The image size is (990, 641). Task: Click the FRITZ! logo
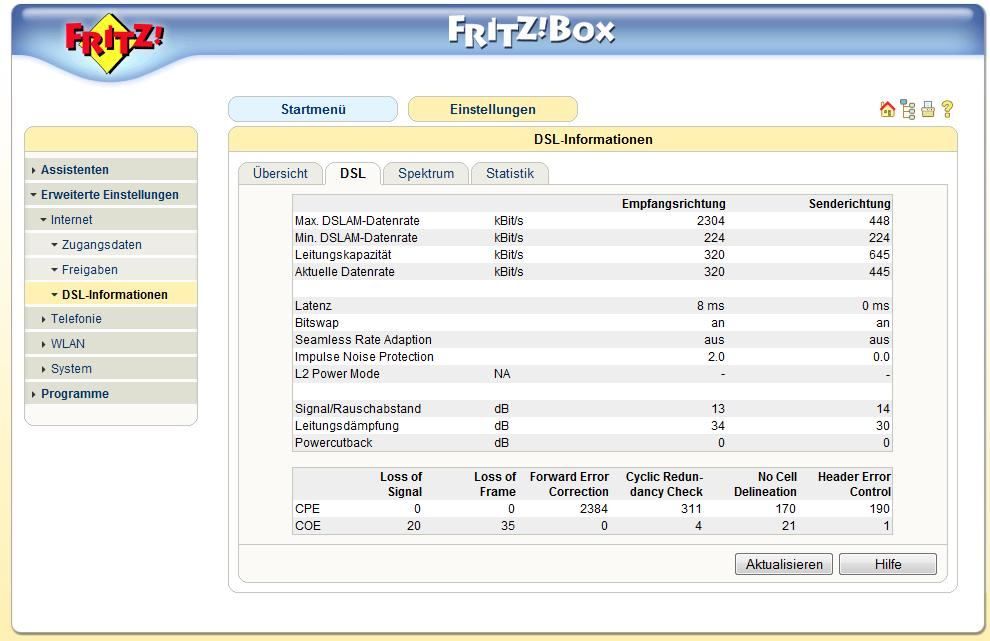[114, 43]
